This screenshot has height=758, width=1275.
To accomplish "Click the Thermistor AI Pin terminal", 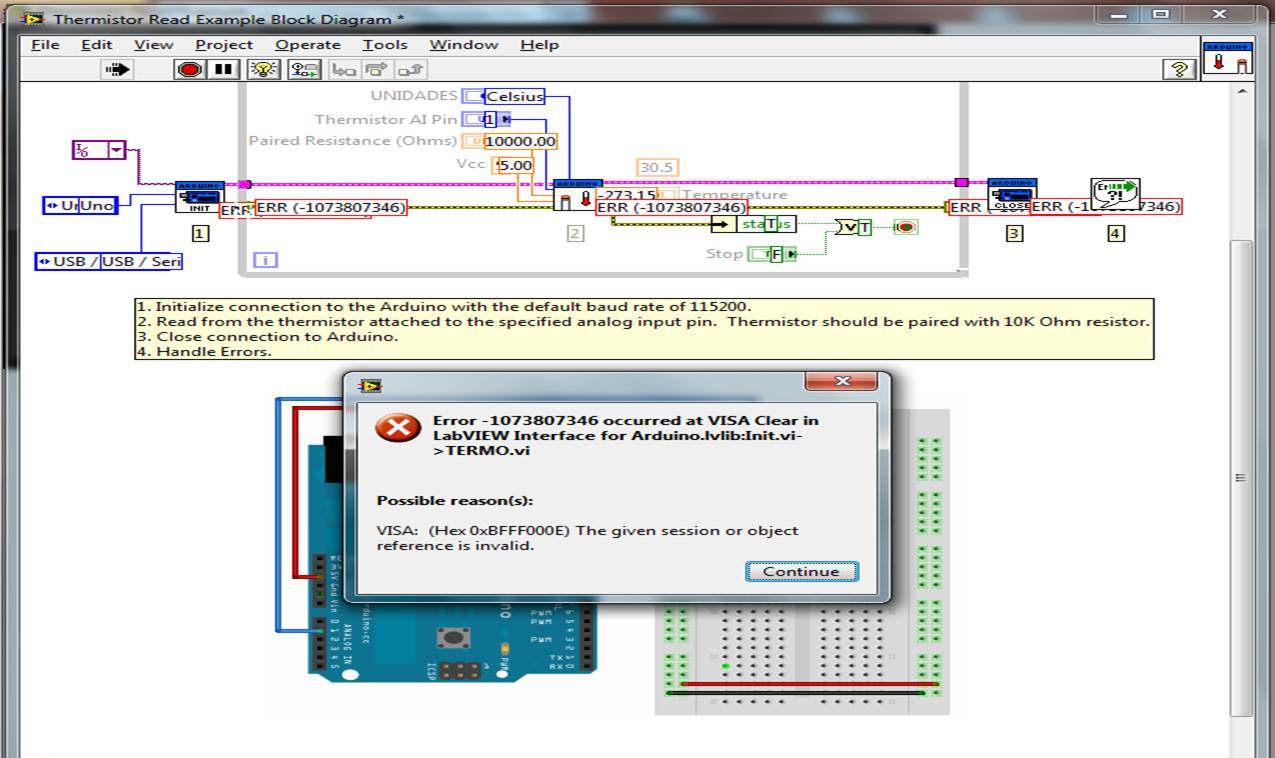I will click(488, 119).
